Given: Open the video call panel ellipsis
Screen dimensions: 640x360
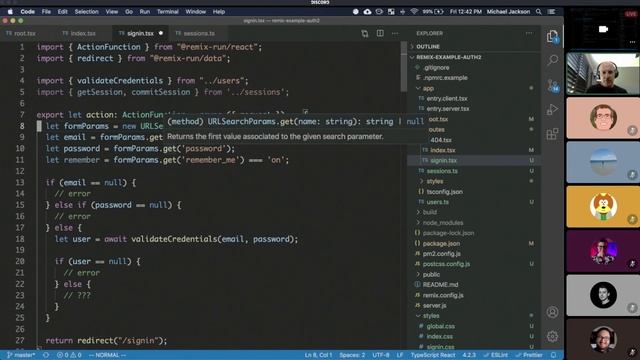Looking at the screenshot, I should tap(632, 42).
